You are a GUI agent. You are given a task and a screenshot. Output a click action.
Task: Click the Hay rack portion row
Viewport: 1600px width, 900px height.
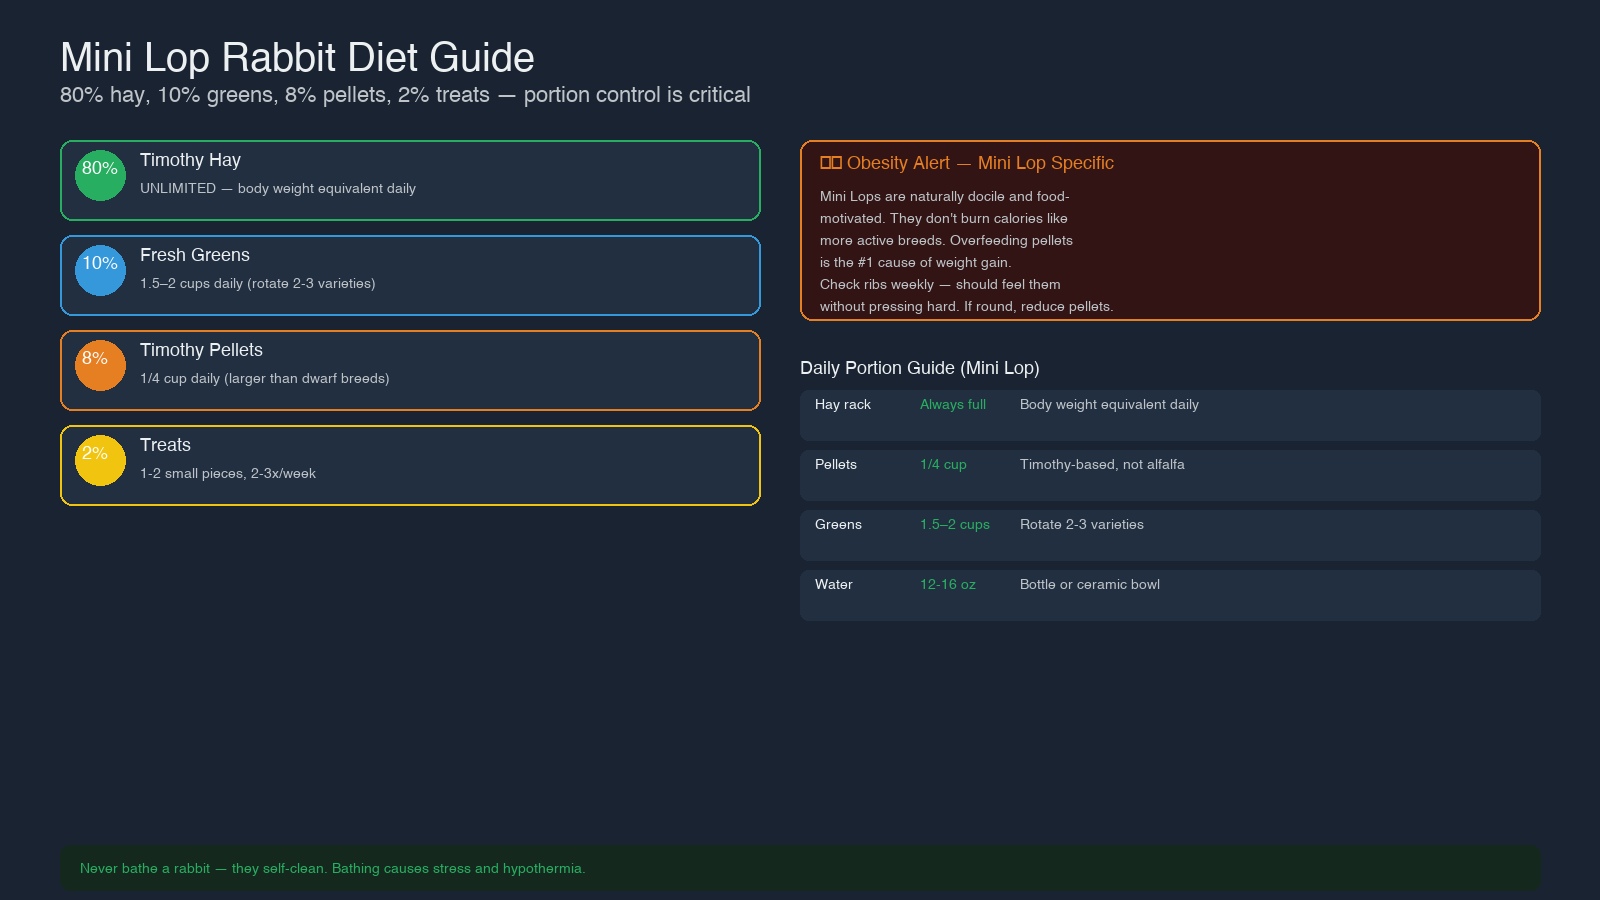click(1170, 415)
